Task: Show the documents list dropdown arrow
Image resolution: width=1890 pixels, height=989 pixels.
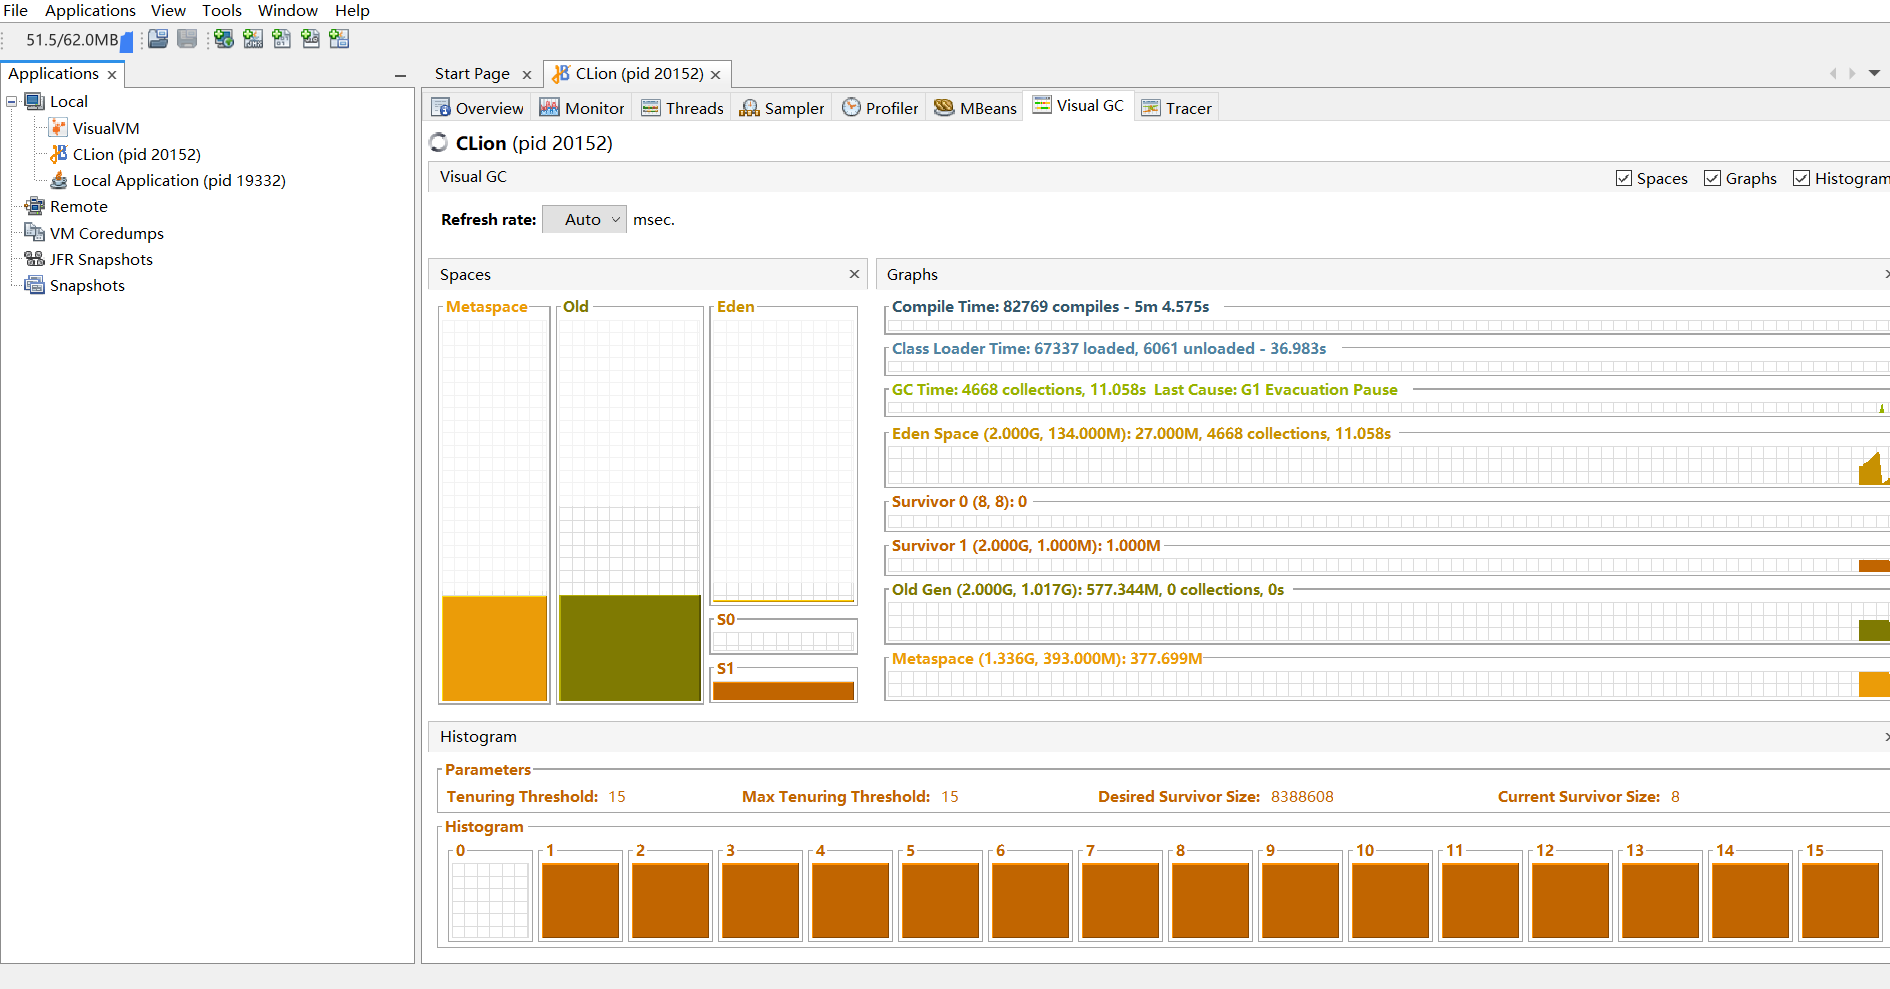Action: 1874,73
